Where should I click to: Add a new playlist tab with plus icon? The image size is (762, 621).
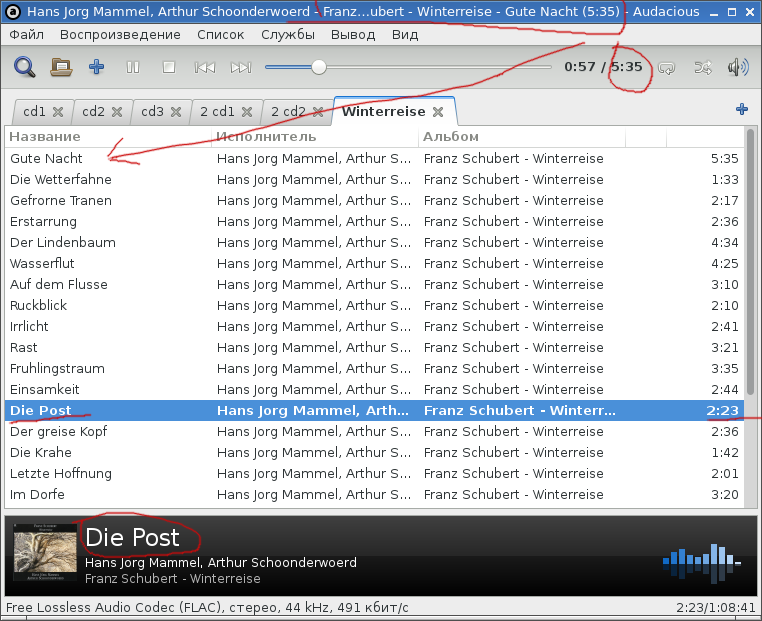[742, 109]
